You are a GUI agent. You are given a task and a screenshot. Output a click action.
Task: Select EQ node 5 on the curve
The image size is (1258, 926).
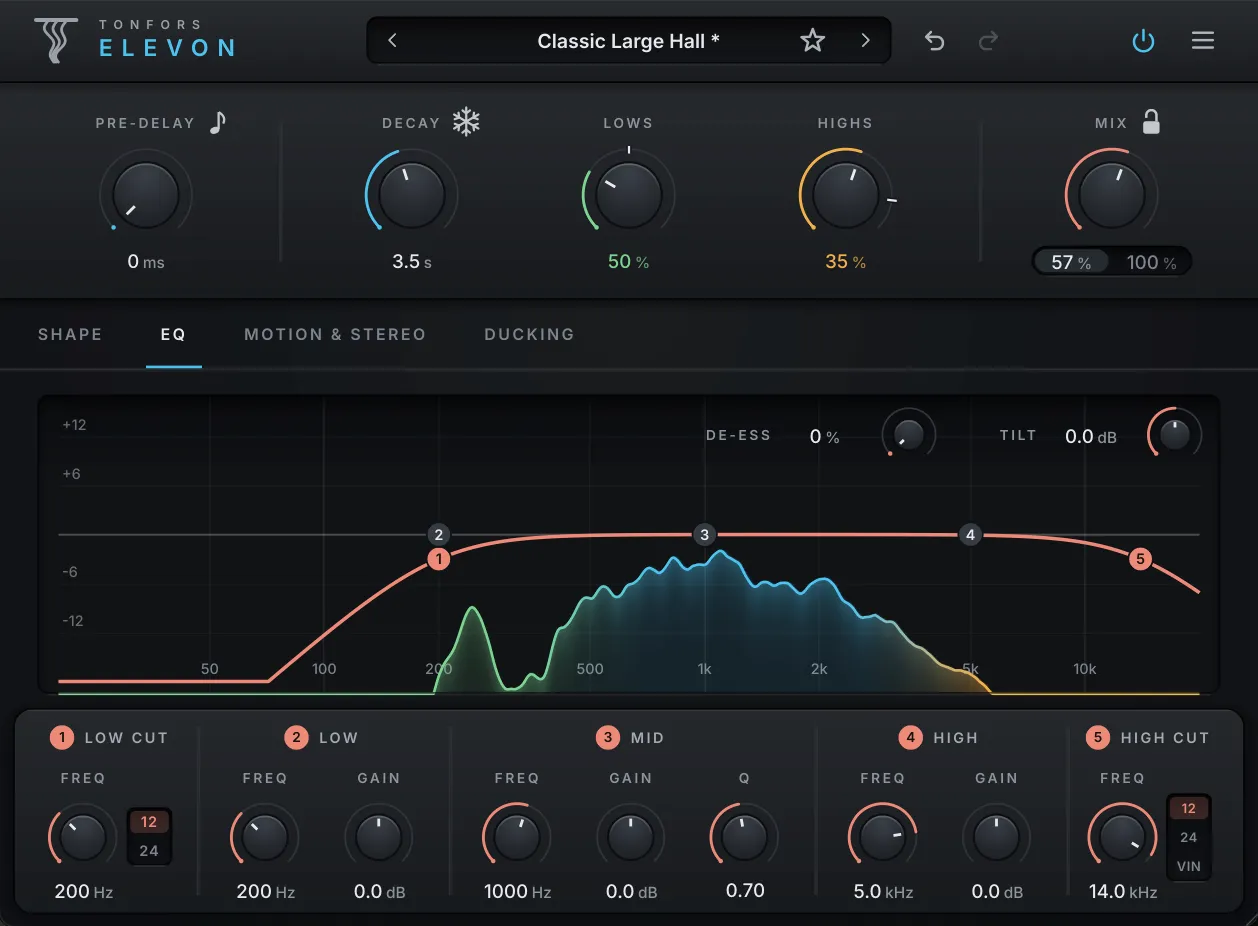click(1140, 559)
